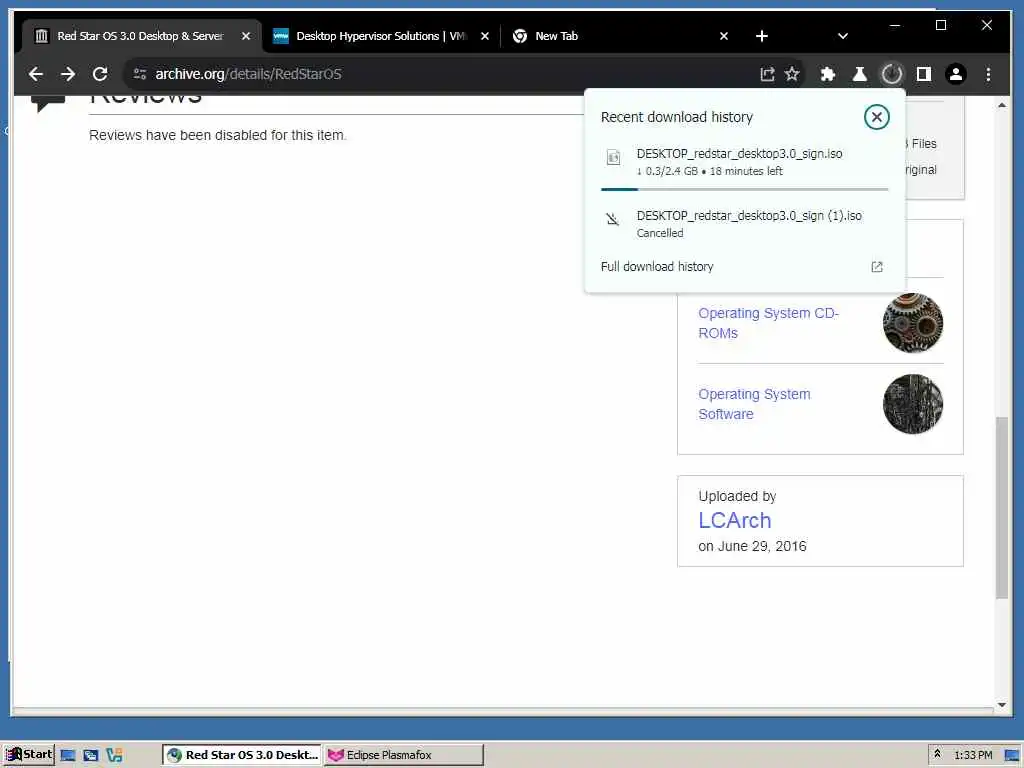The height and width of the screenshot is (768, 1024).
Task: Open Chrome three-dot menu
Action: (x=988, y=74)
